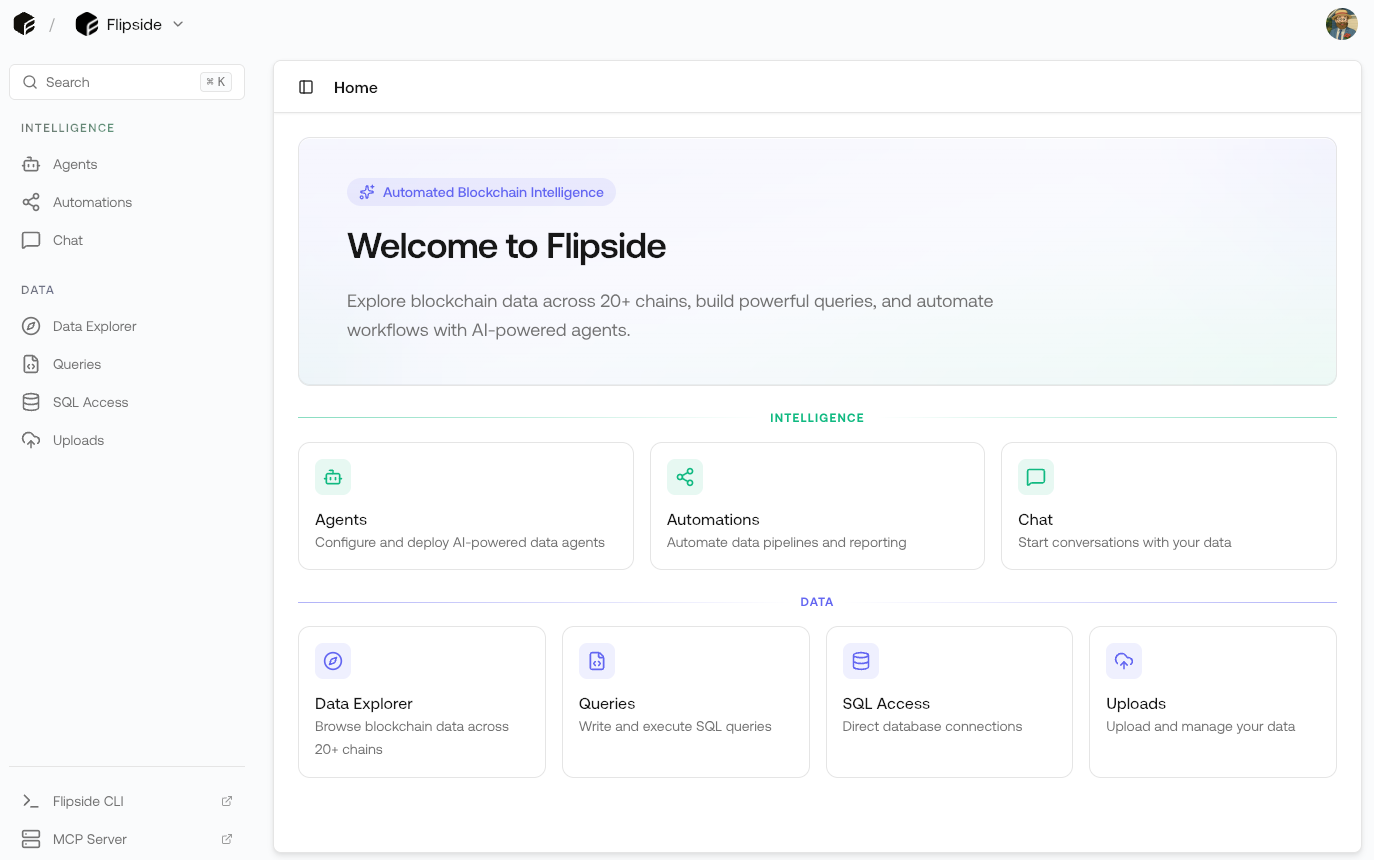The image size is (1374, 860).
Task: Click 'Automate data pipelines and reporting' text
Action: 787,543
